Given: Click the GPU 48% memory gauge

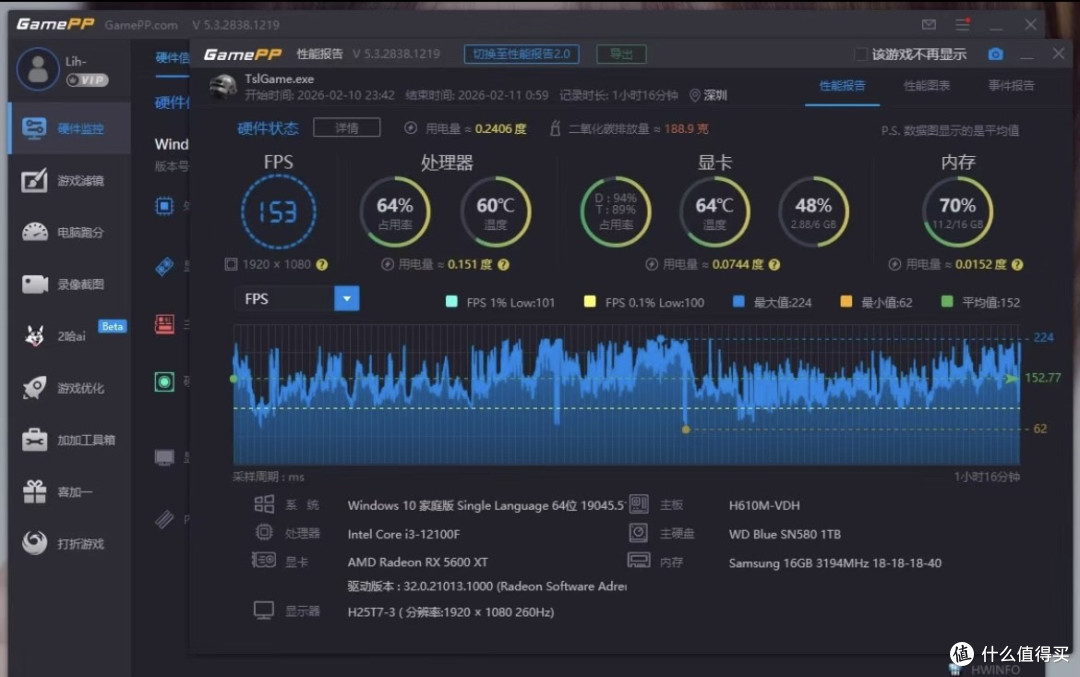Looking at the screenshot, I should [x=813, y=212].
